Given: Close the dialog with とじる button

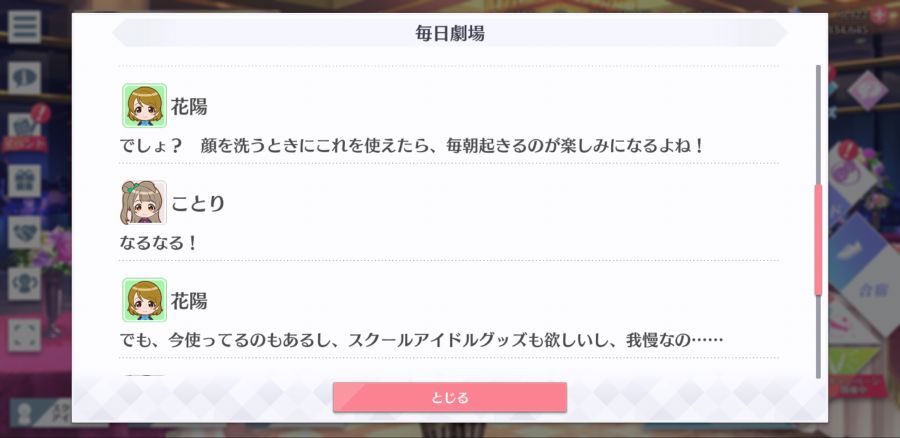Looking at the screenshot, I should point(449,397).
